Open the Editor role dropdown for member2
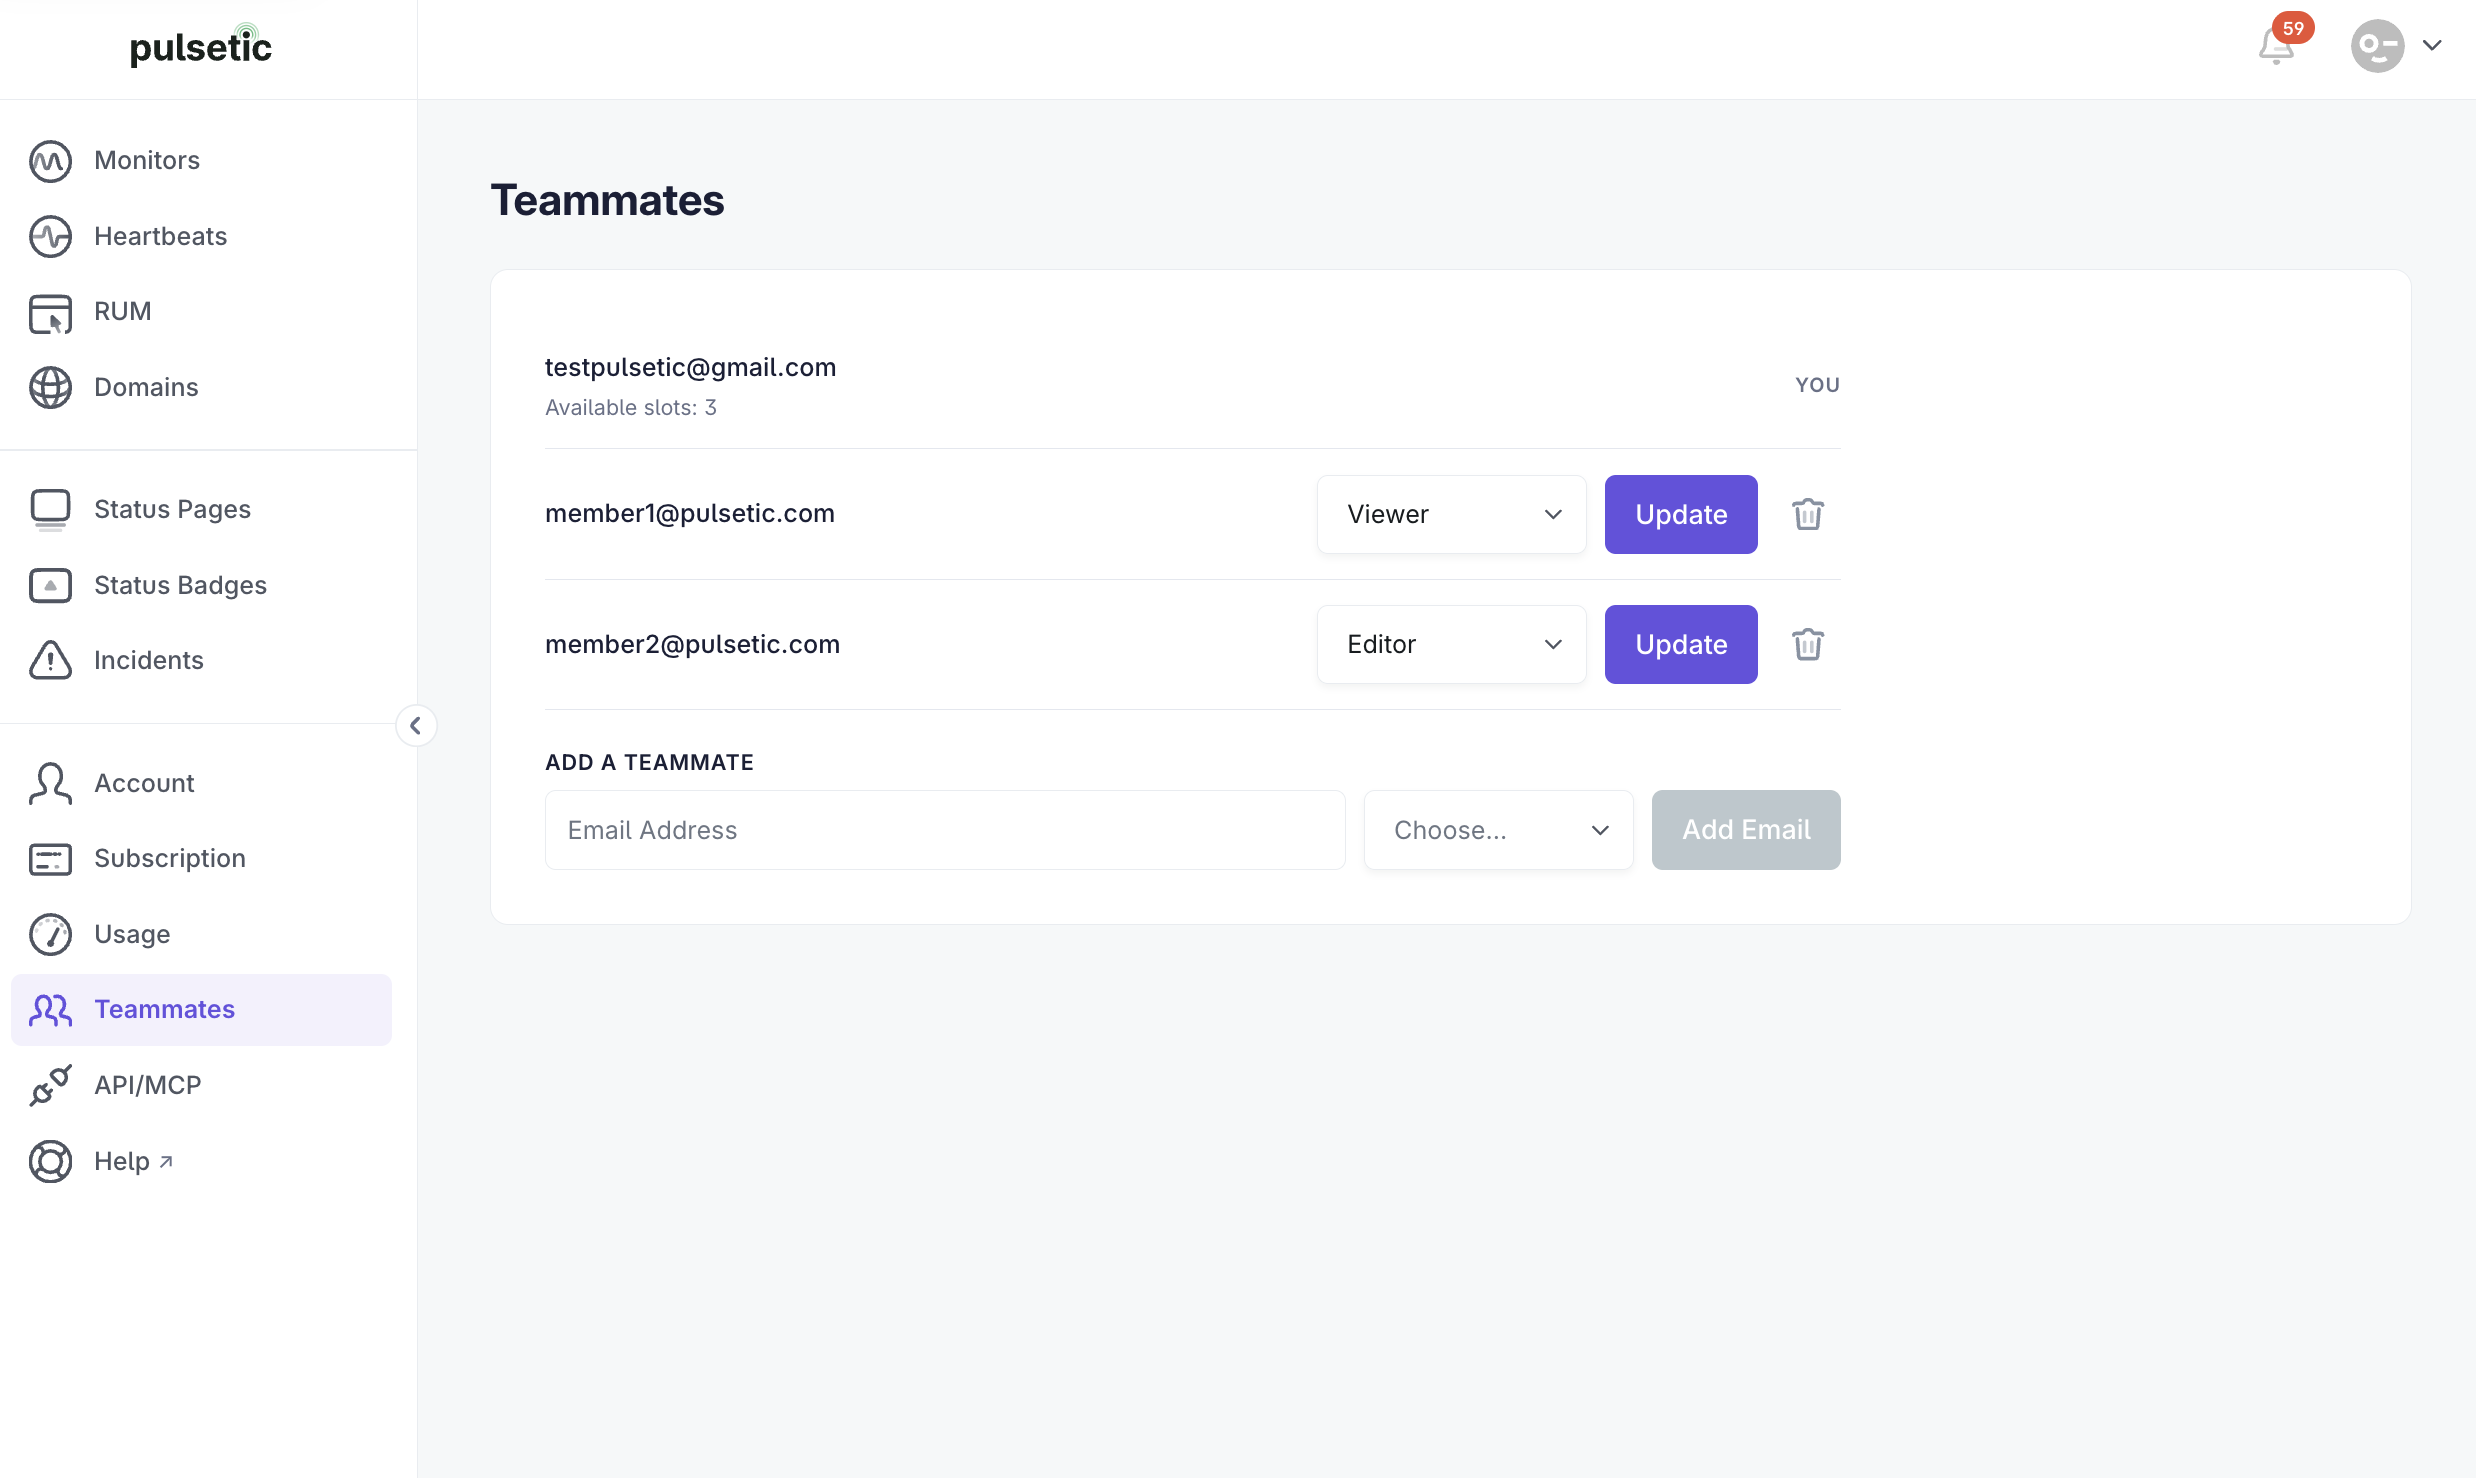Image resolution: width=2476 pixels, height=1478 pixels. point(1451,644)
